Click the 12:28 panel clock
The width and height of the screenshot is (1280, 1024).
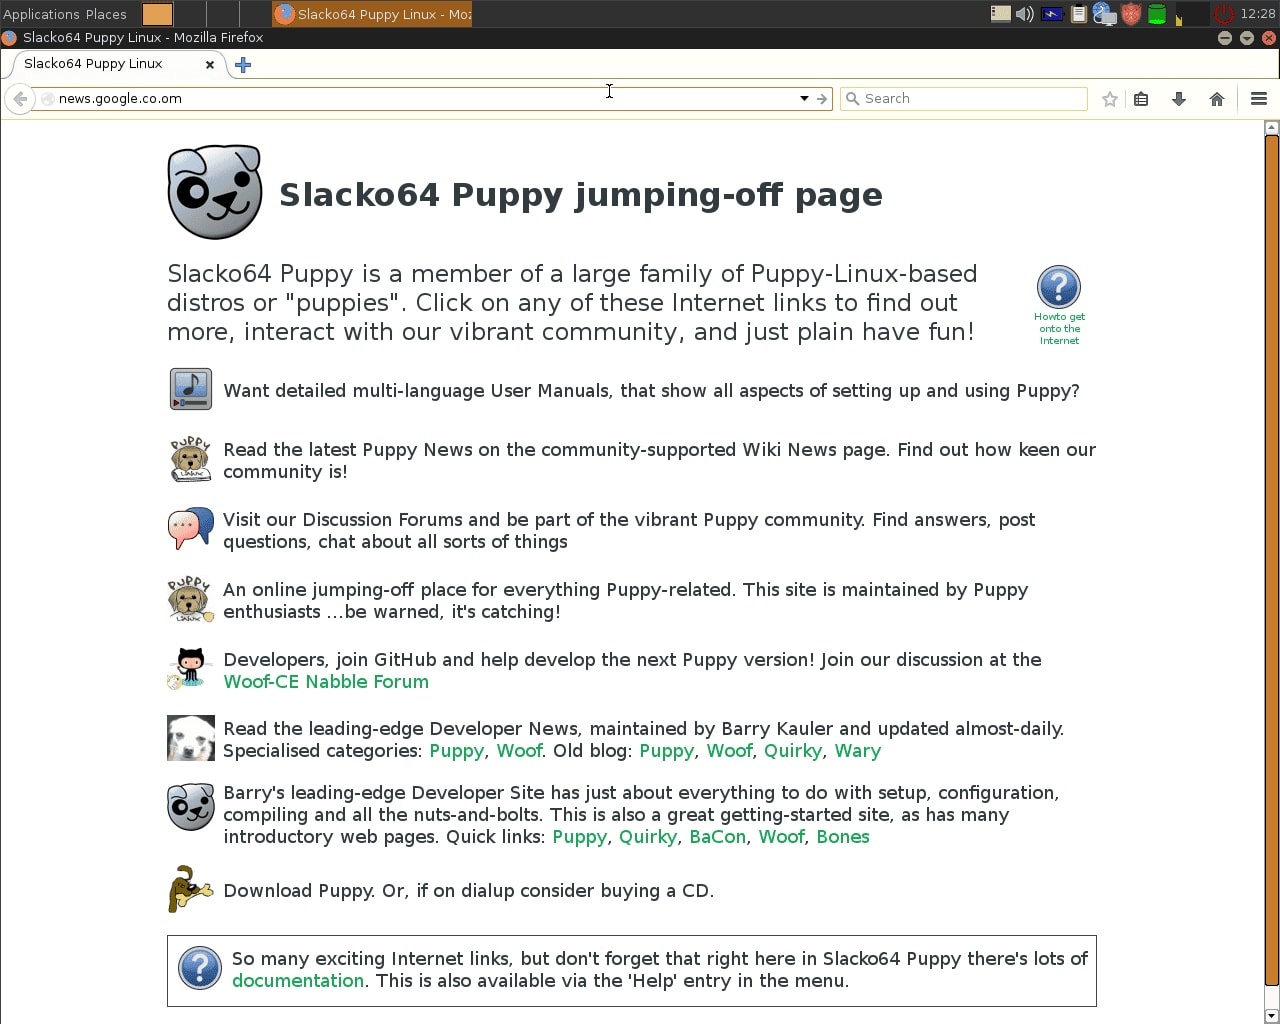click(x=1258, y=14)
